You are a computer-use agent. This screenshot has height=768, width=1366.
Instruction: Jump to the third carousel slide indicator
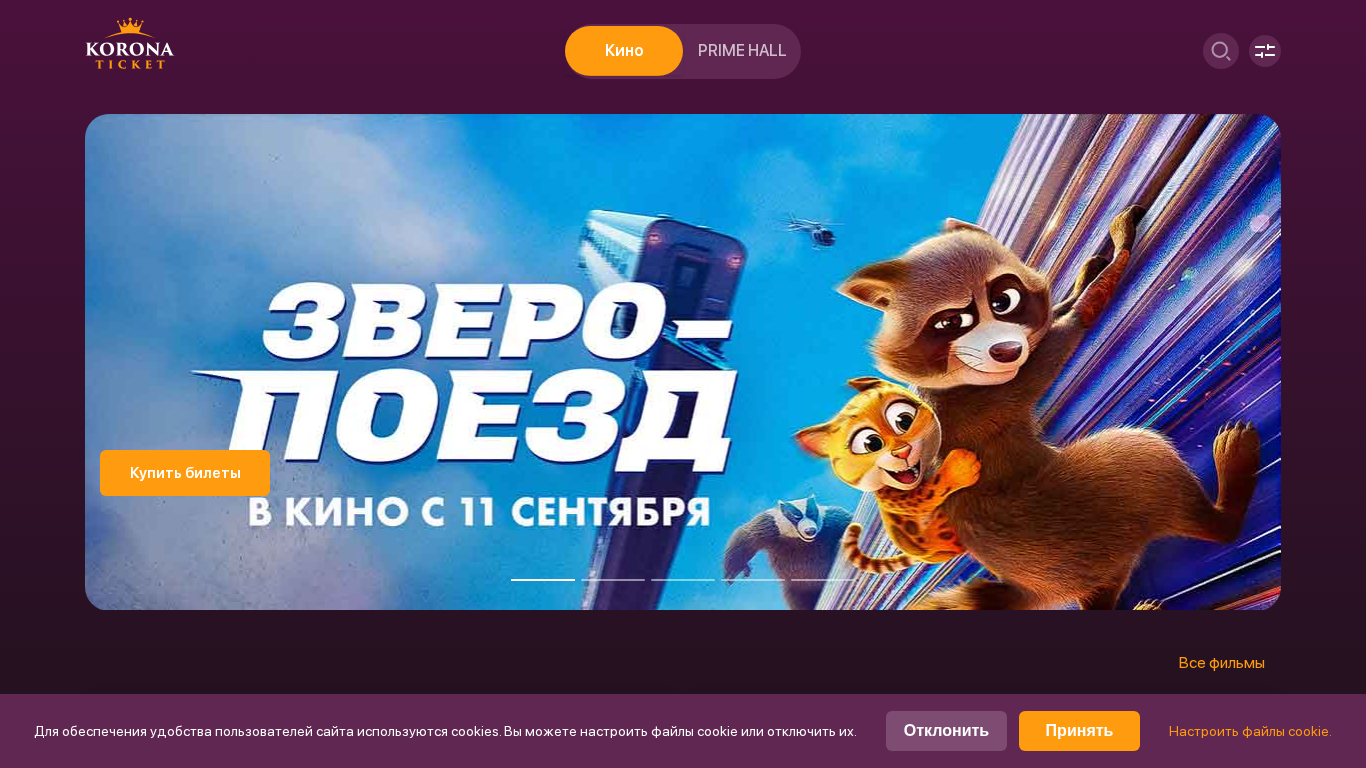coord(683,579)
